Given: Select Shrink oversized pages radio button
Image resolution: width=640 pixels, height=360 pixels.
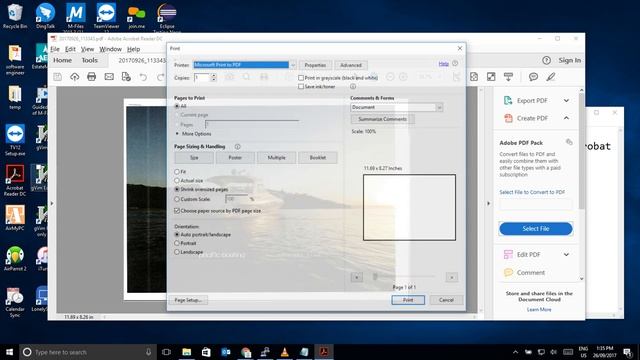Looking at the screenshot, I should [x=177, y=189].
